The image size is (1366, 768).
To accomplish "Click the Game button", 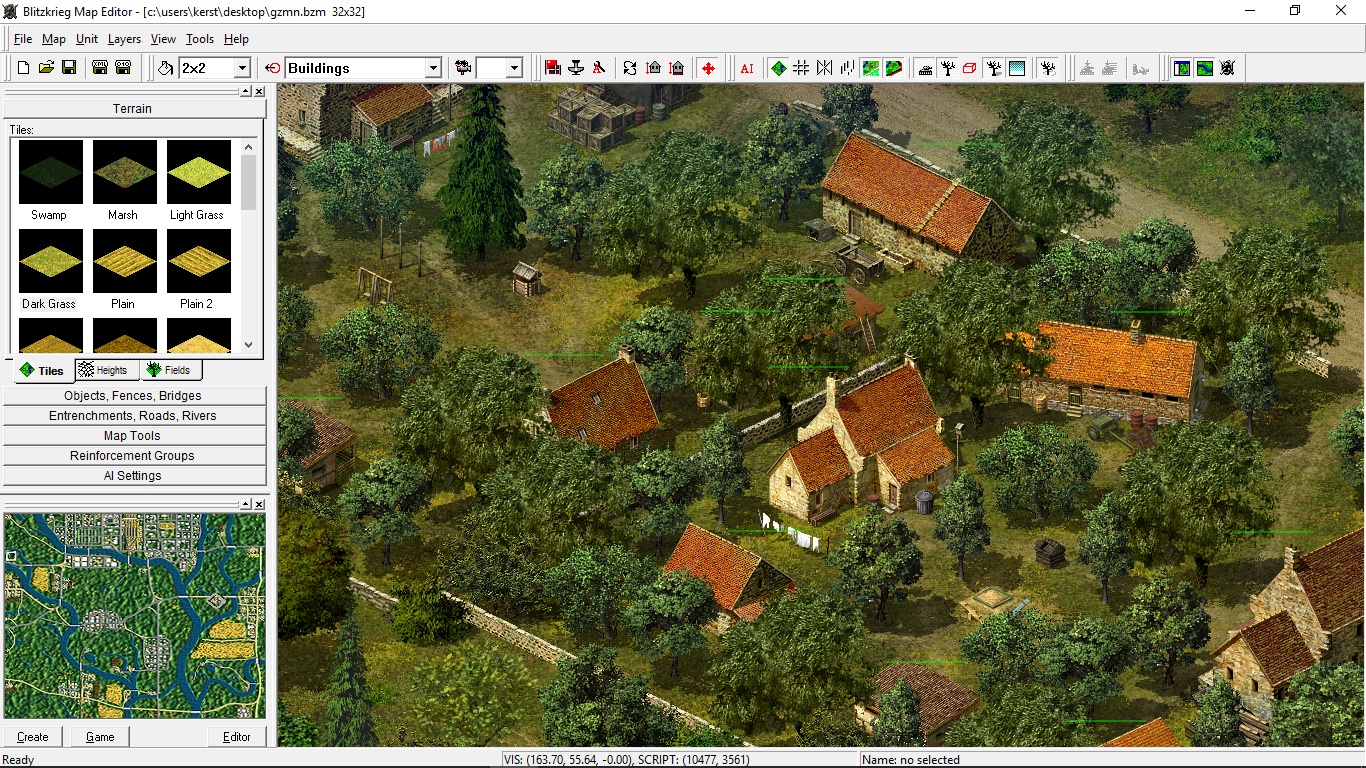I will tap(100, 737).
